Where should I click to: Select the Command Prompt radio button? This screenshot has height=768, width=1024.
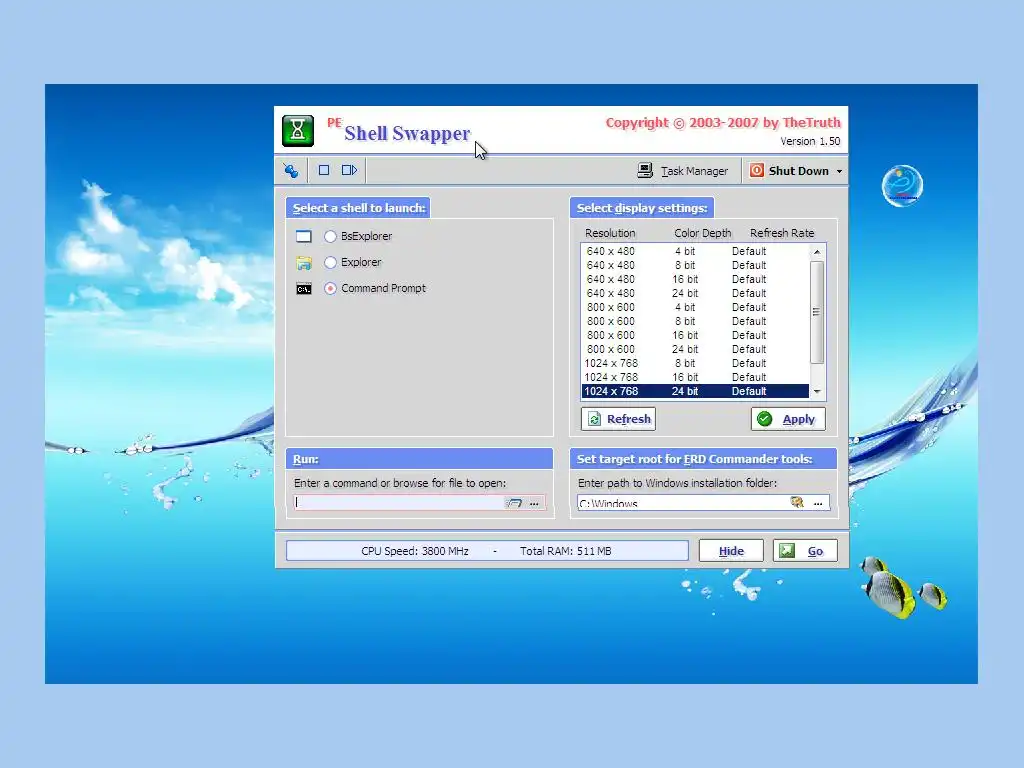click(330, 289)
